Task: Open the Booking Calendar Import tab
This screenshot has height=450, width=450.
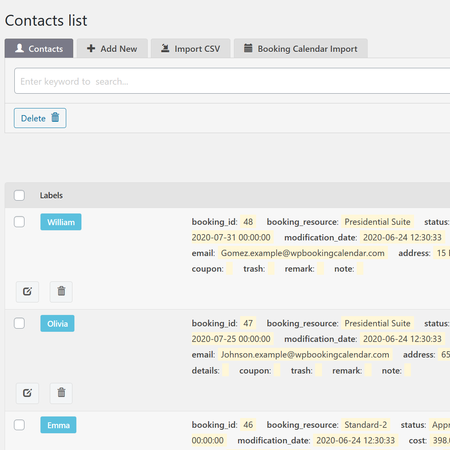Action: (x=301, y=48)
